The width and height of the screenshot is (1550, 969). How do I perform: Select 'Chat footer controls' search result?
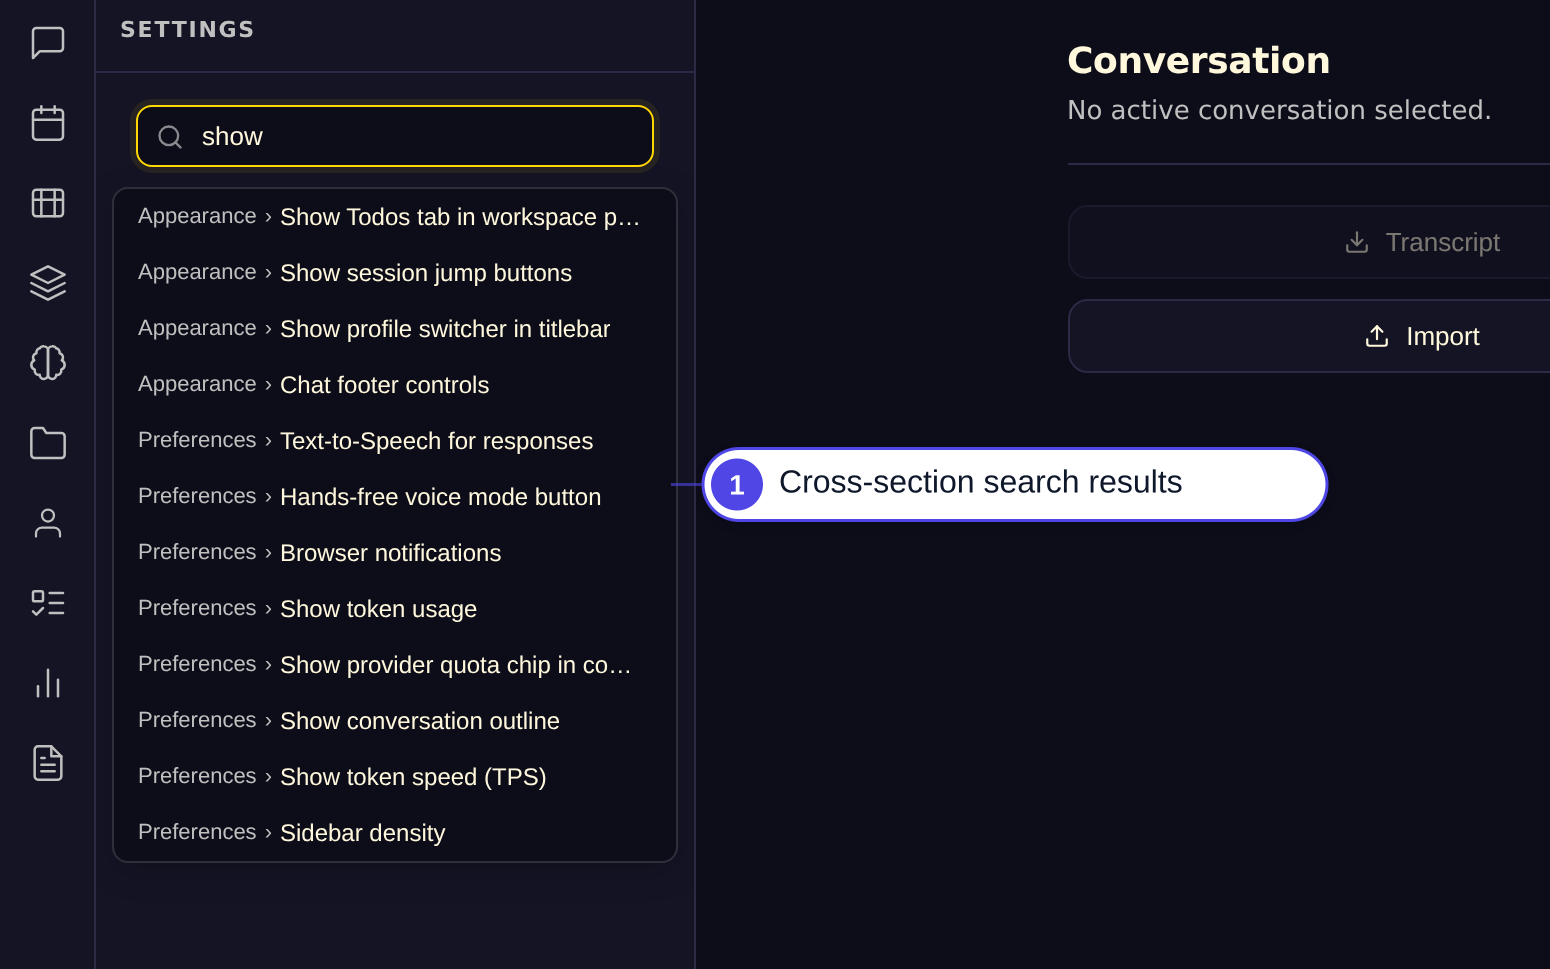click(395, 385)
